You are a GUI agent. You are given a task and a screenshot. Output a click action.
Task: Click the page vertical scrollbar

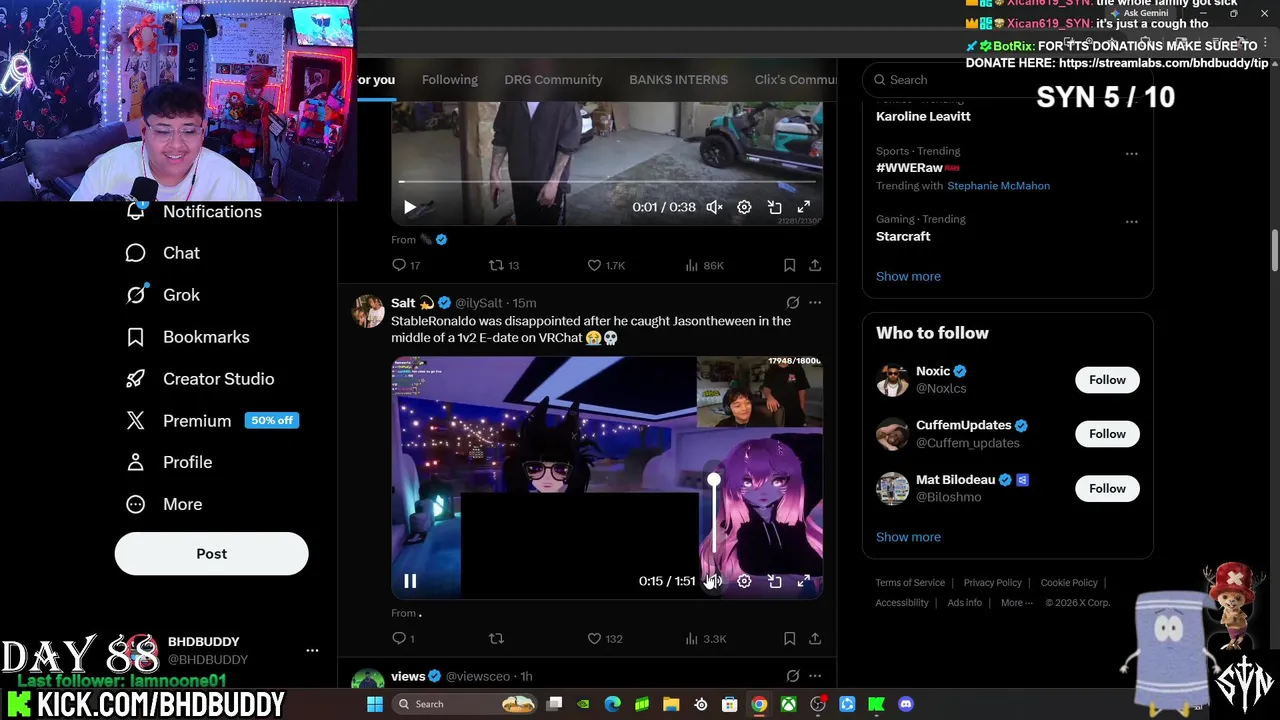point(1274,250)
